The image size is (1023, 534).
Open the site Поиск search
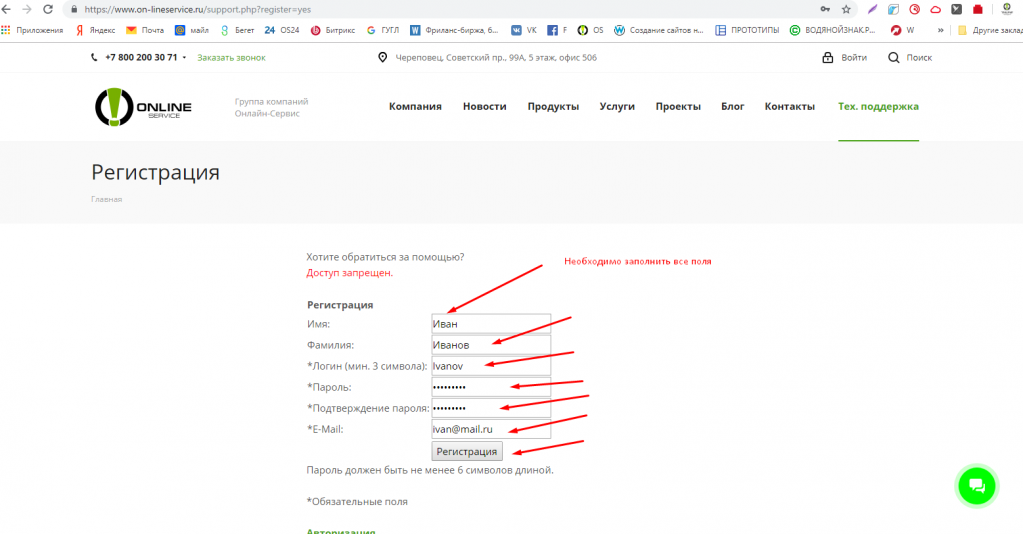point(910,57)
